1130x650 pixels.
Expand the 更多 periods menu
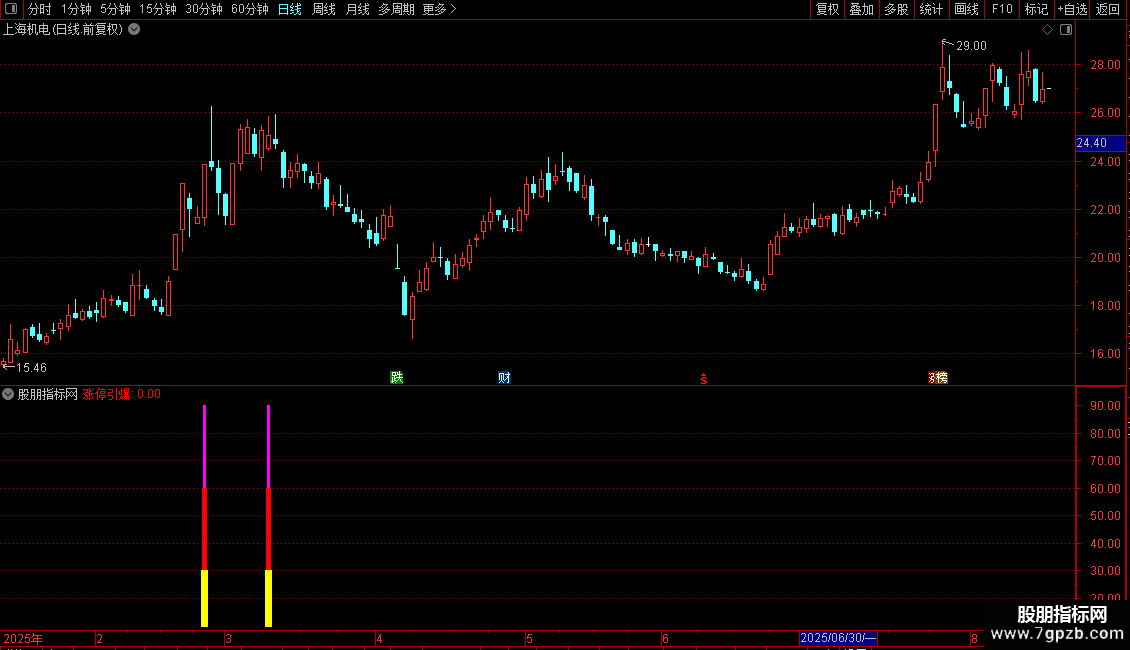[x=439, y=9]
